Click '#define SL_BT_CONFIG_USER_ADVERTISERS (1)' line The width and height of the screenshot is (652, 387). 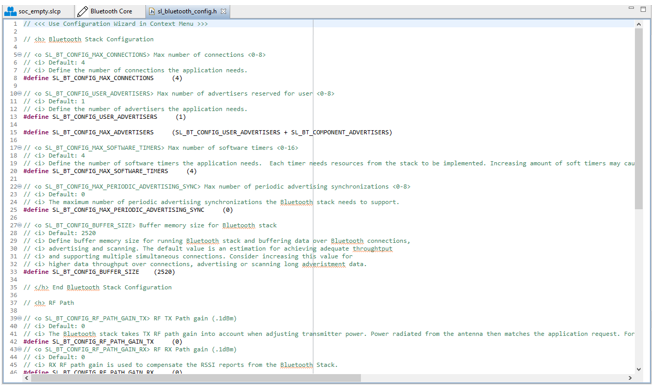point(104,117)
